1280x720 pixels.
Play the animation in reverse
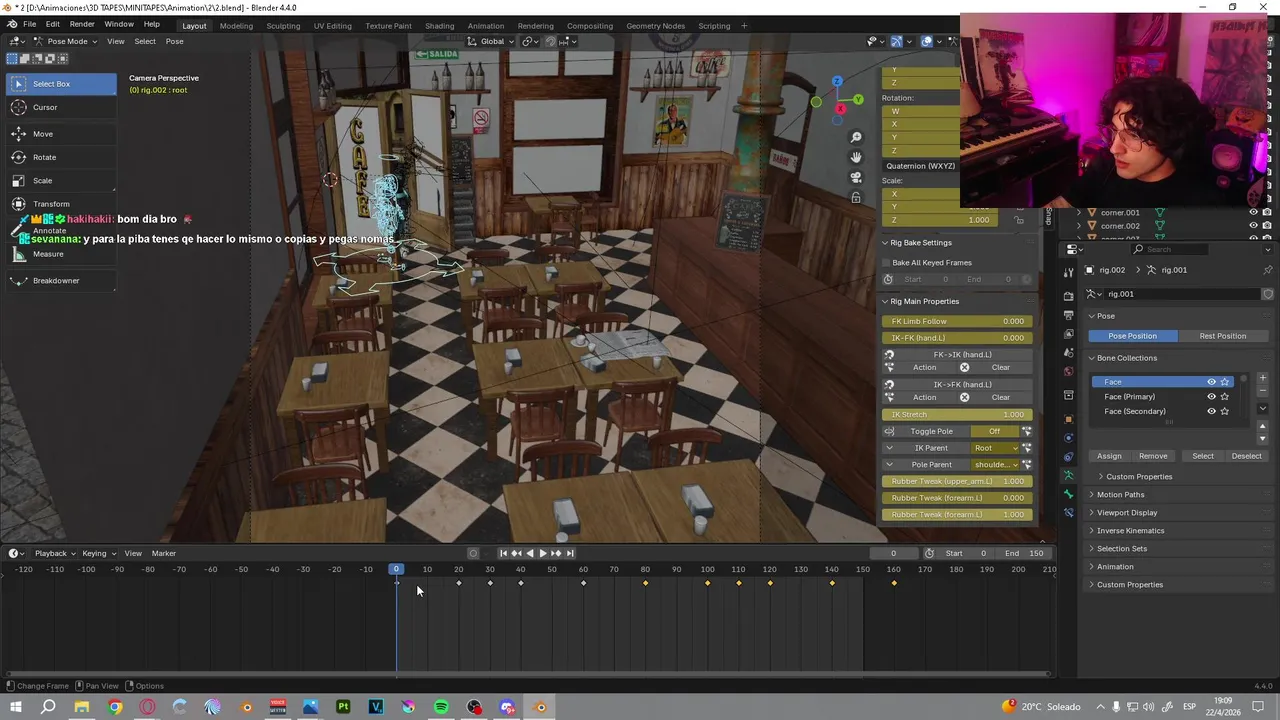tap(530, 553)
